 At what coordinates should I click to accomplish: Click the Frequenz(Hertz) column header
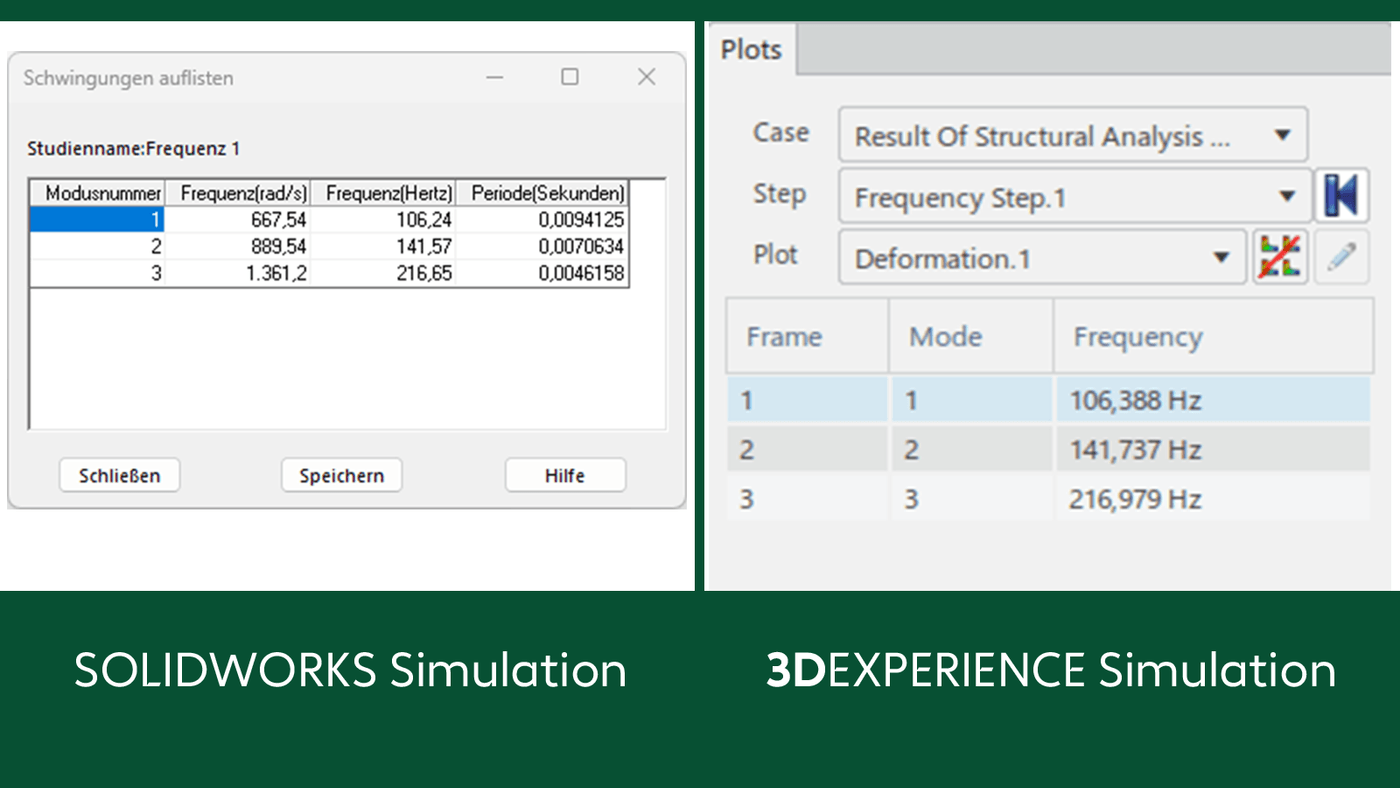point(387,193)
